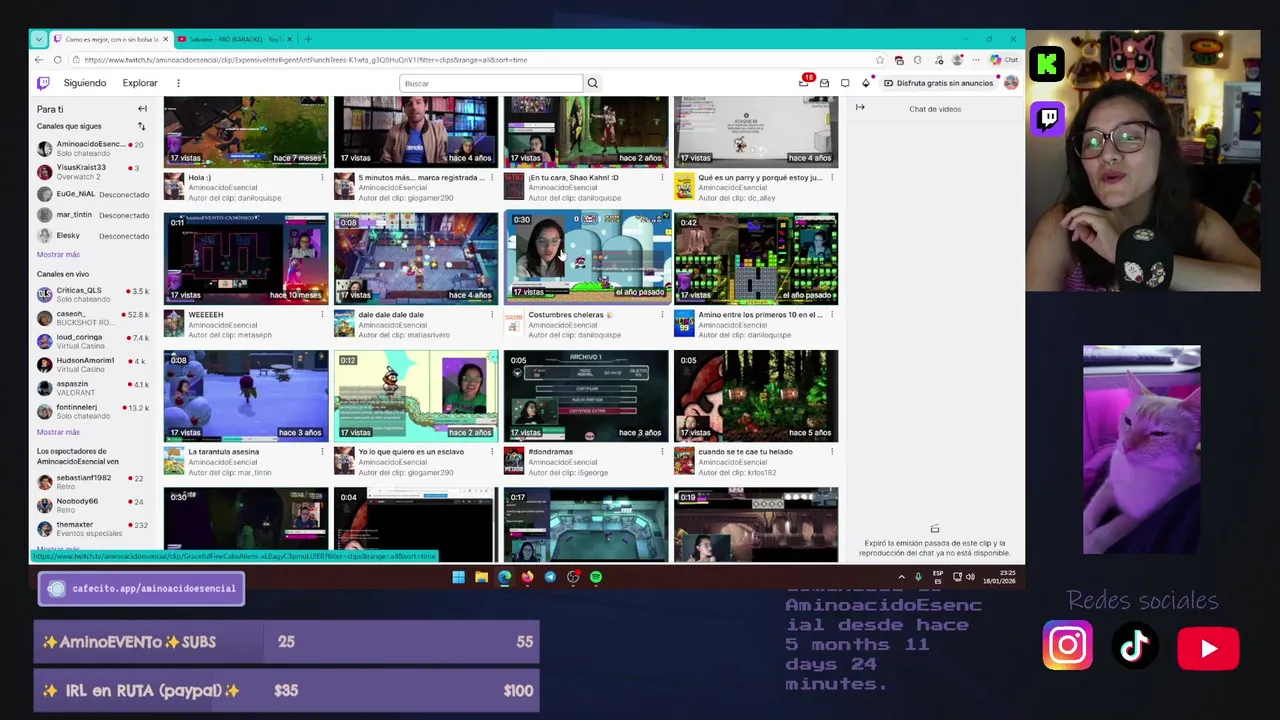Open options menu for #dondramas clip
Viewport: 1280px width, 720px height.
coord(662,452)
